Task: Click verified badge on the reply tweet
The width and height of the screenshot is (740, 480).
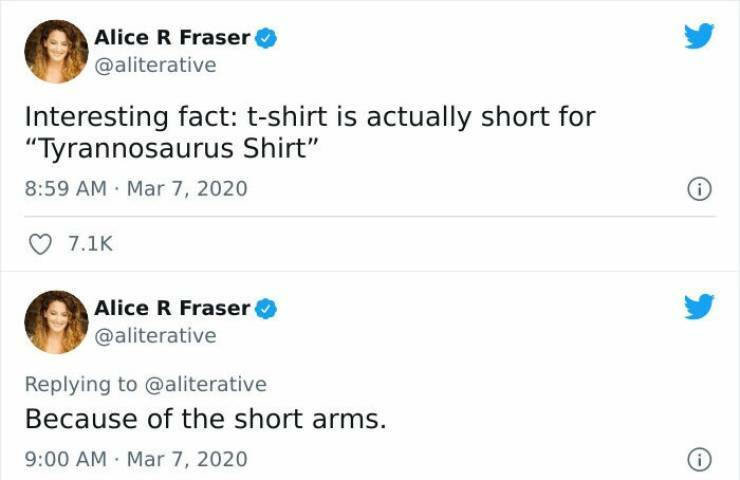Action: [266, 309]
